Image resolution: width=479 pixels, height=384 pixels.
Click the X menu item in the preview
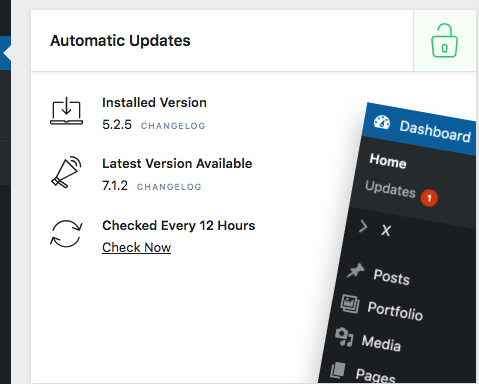pyautogui.click(x=386, y=230)
